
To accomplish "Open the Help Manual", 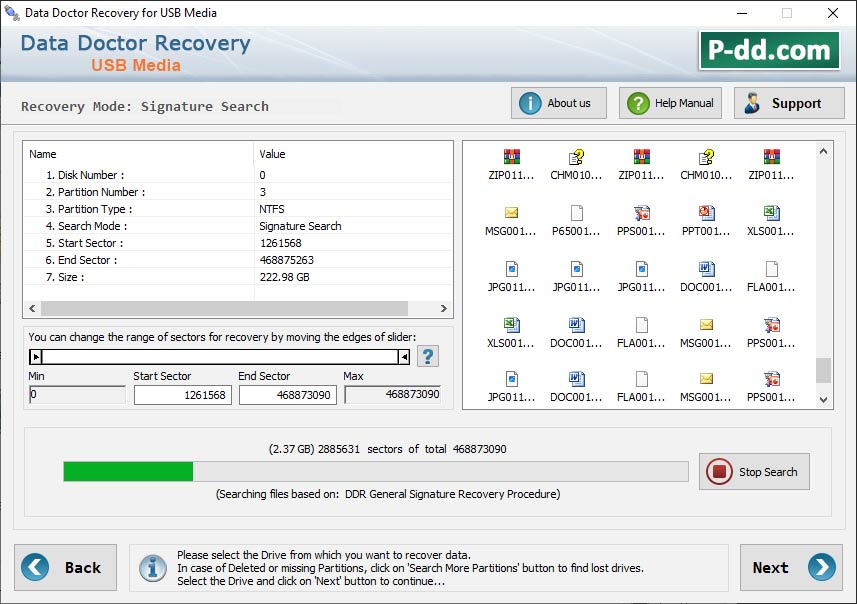I will (669, 102).
